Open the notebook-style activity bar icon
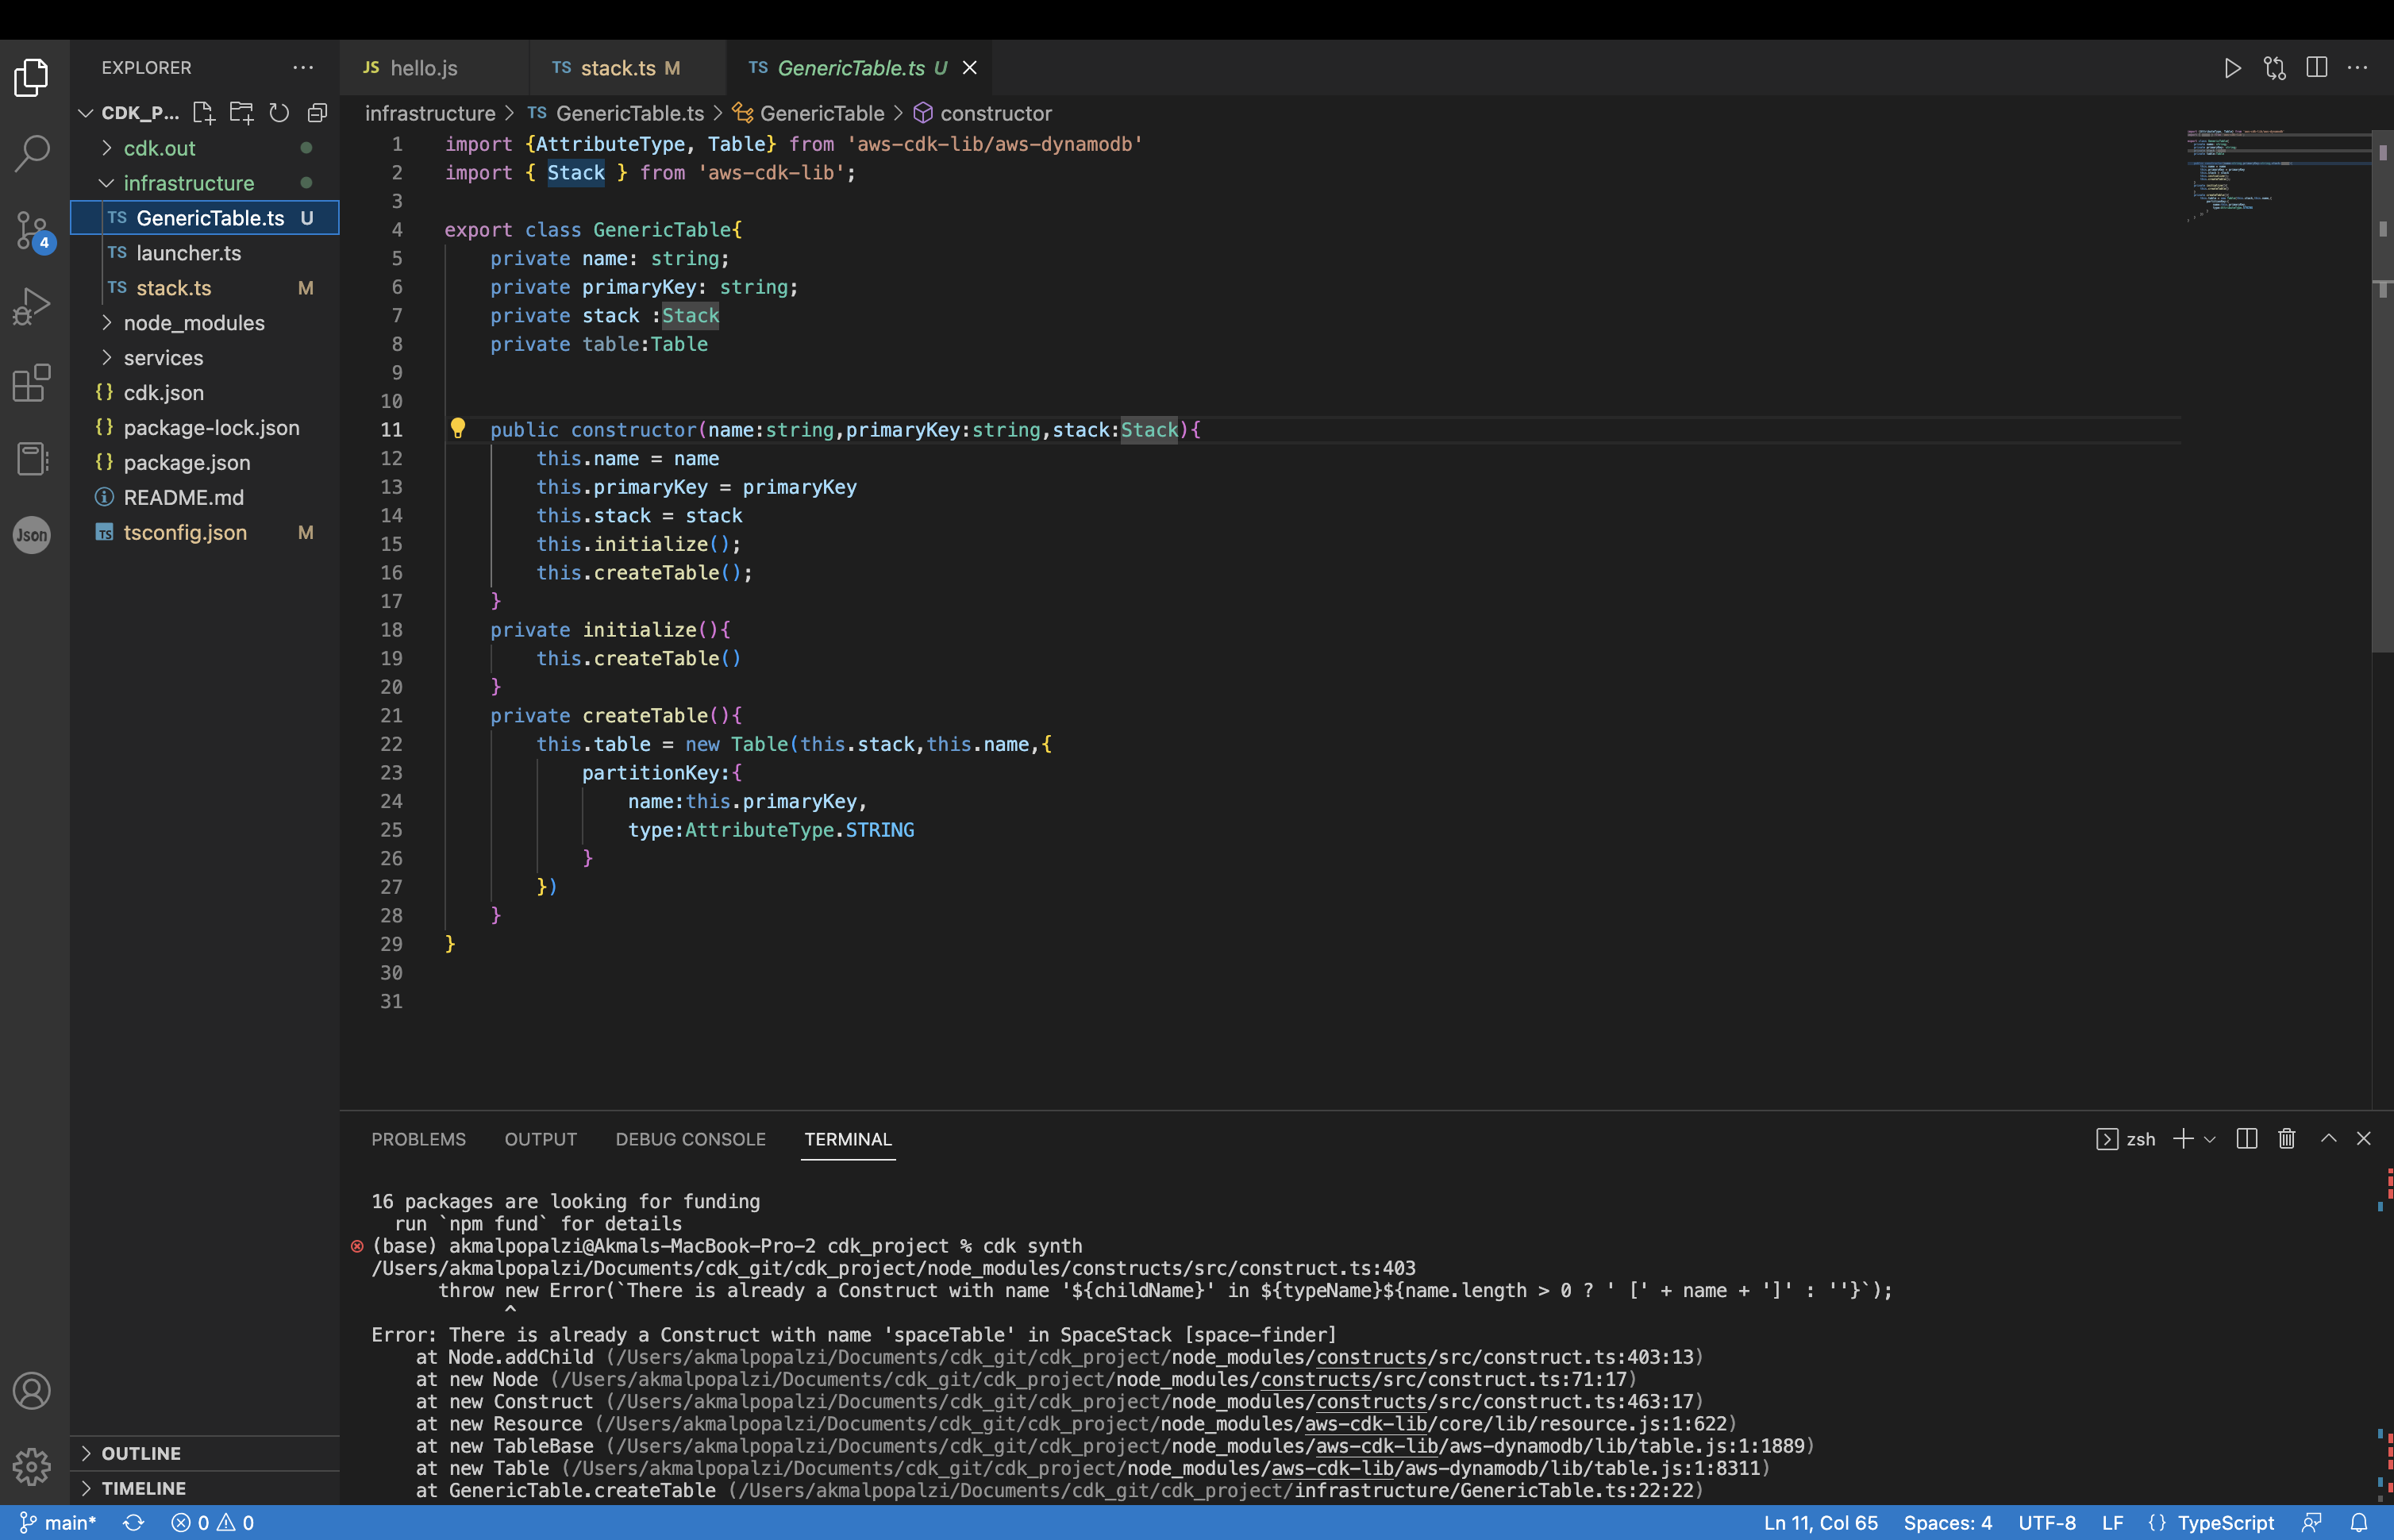Screen dimensions: 2394x1540 click(32, 459)
